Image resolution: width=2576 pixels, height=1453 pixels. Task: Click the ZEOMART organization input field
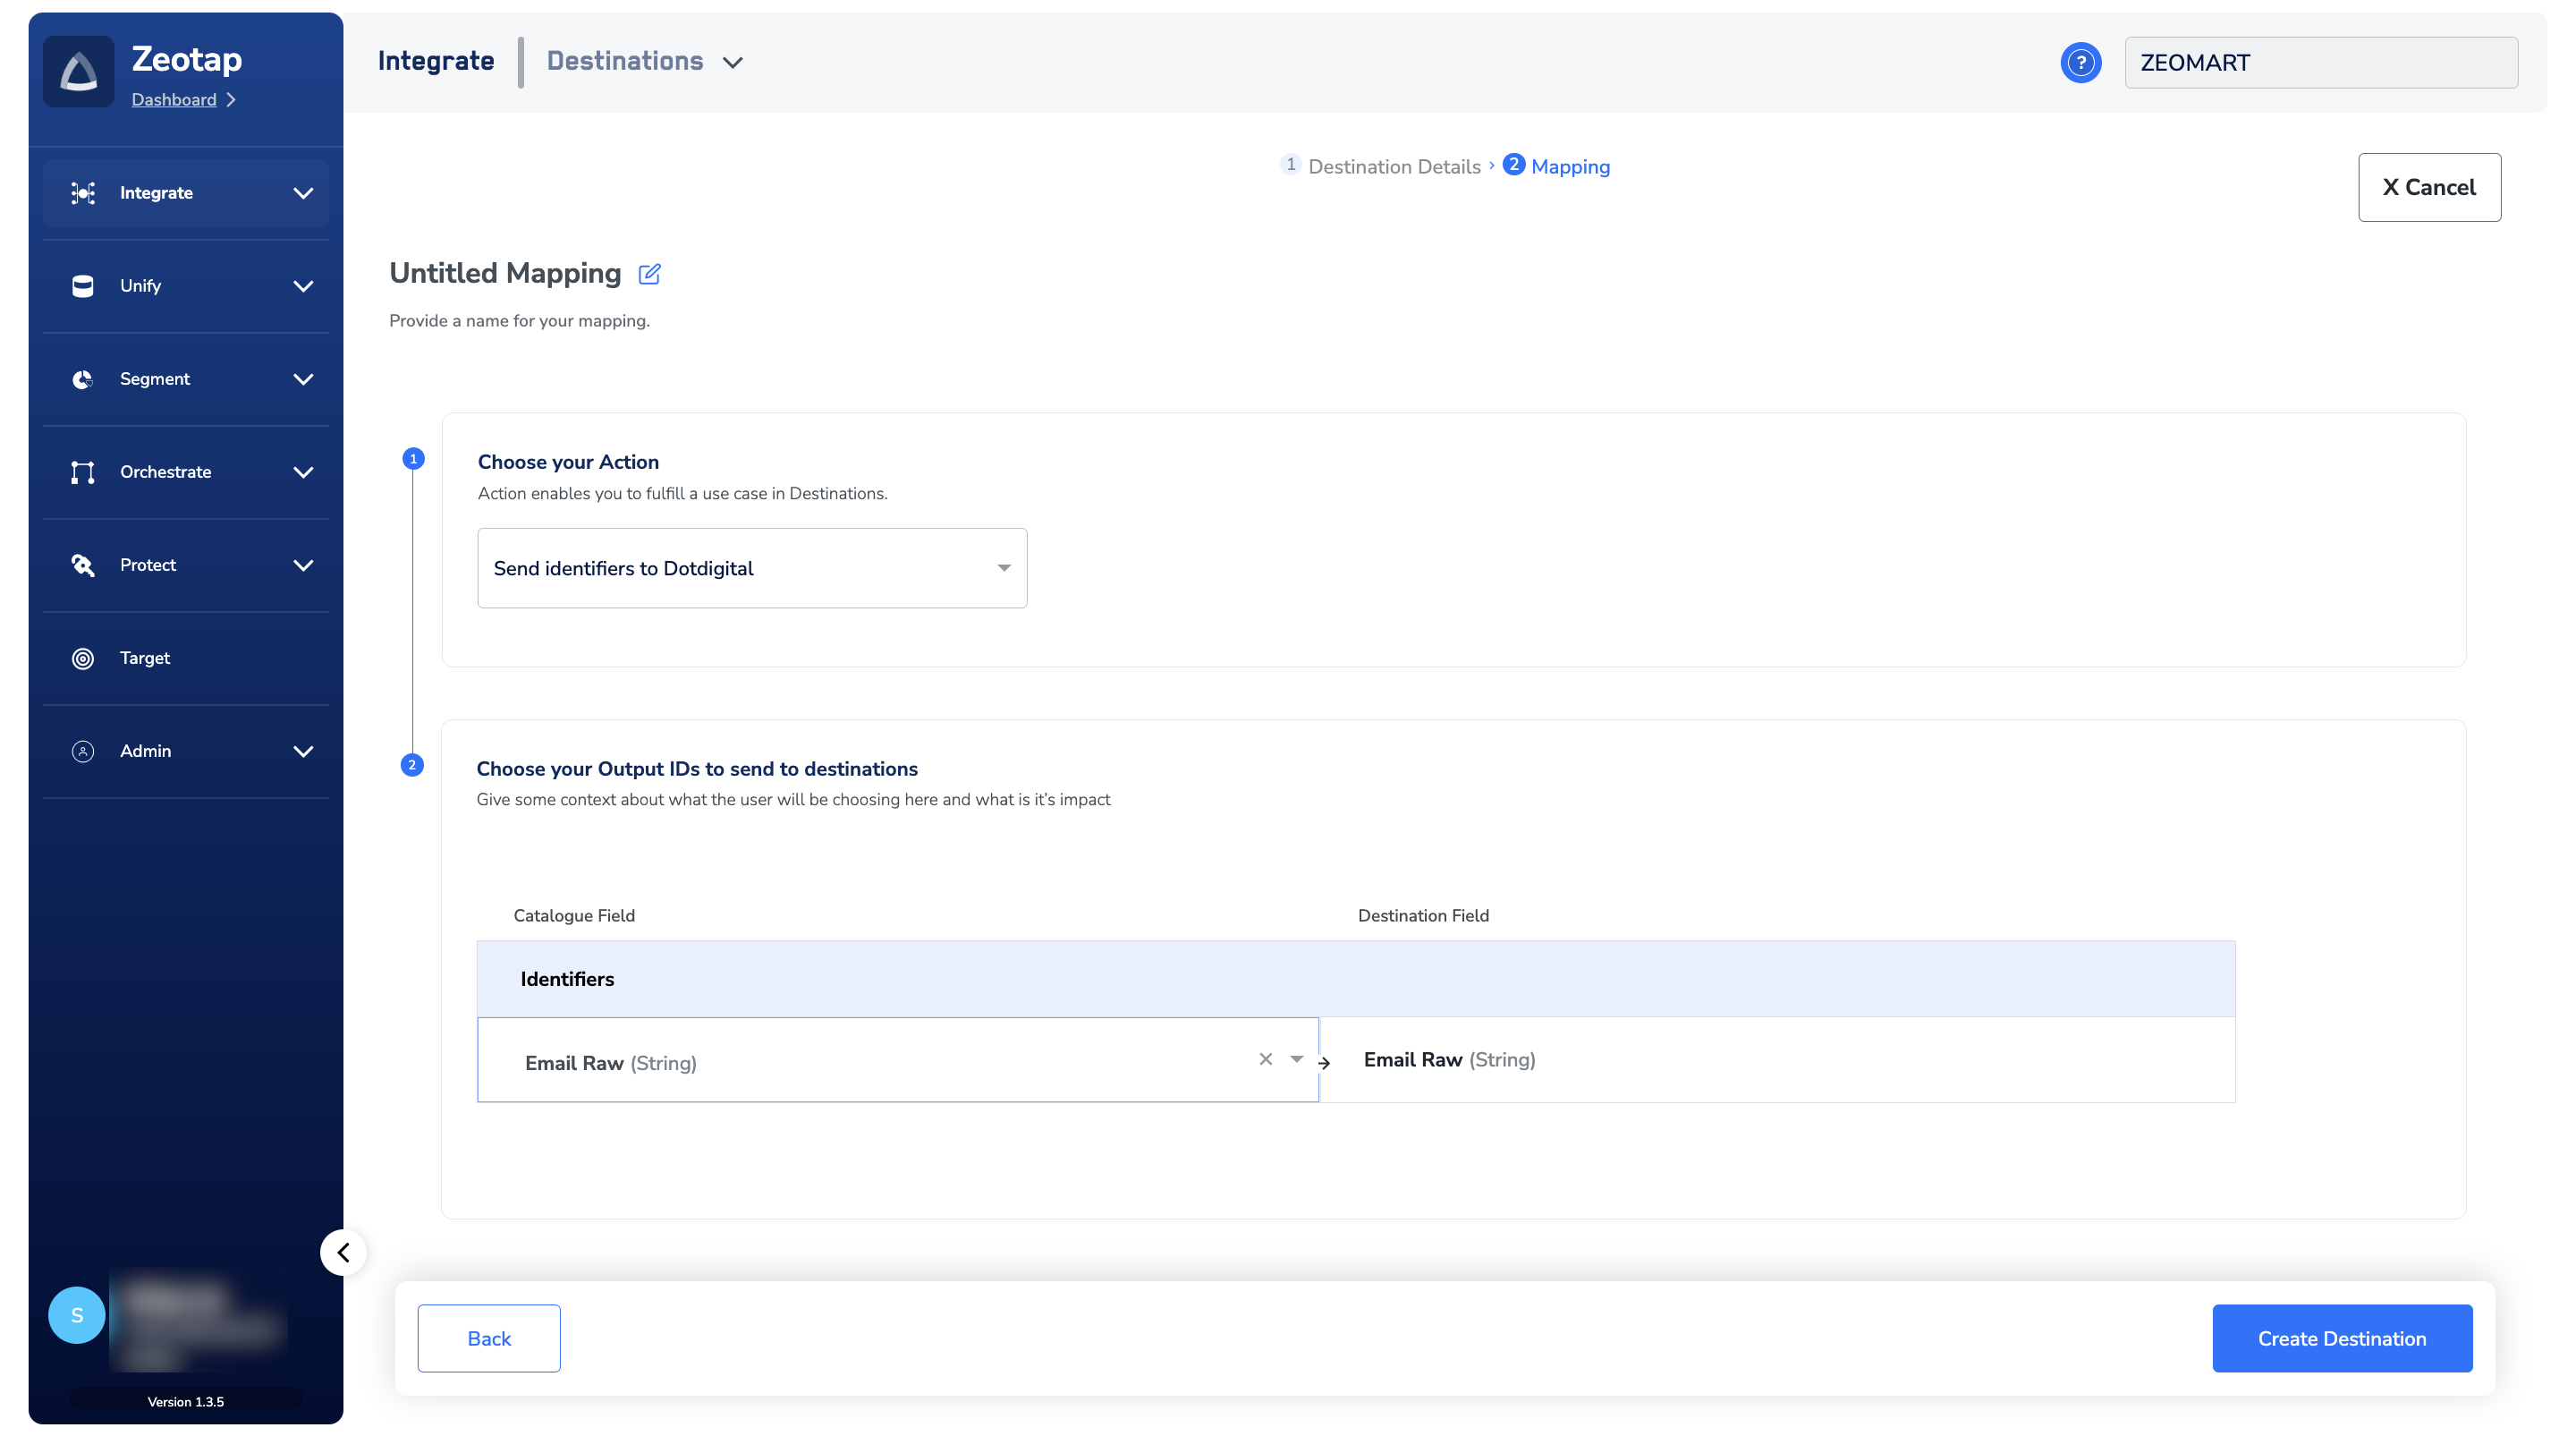(2320, 63)
